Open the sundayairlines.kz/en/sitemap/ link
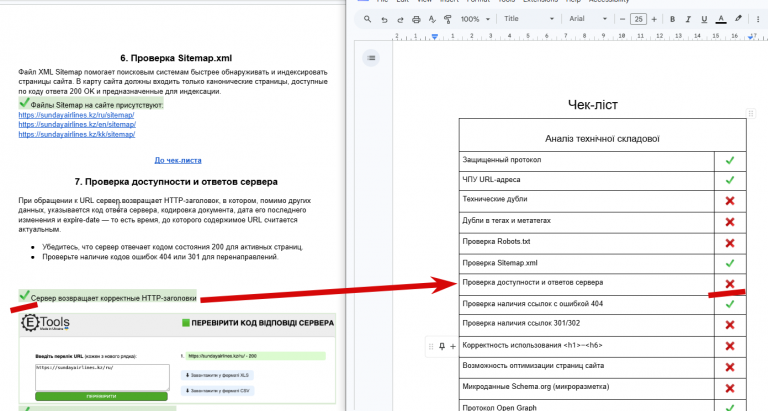 (77, 124)
